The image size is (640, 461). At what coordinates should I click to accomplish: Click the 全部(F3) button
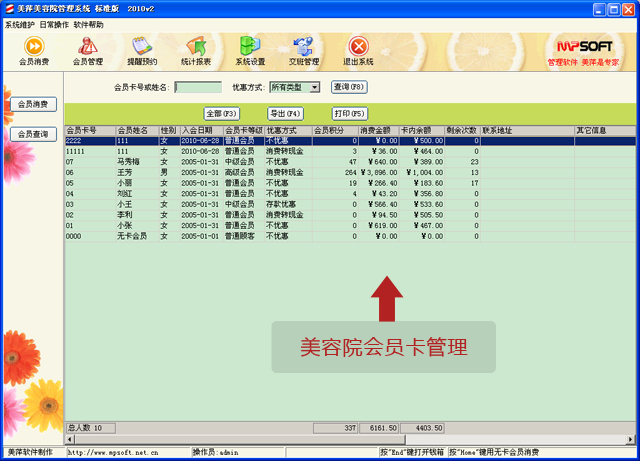221,113
